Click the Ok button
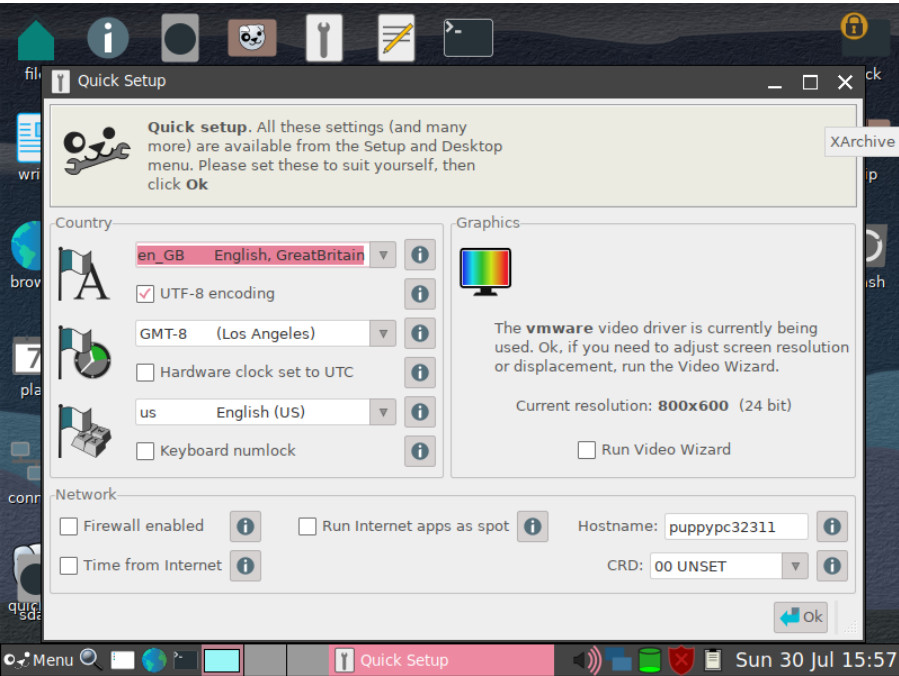 (x=800, y=617)
